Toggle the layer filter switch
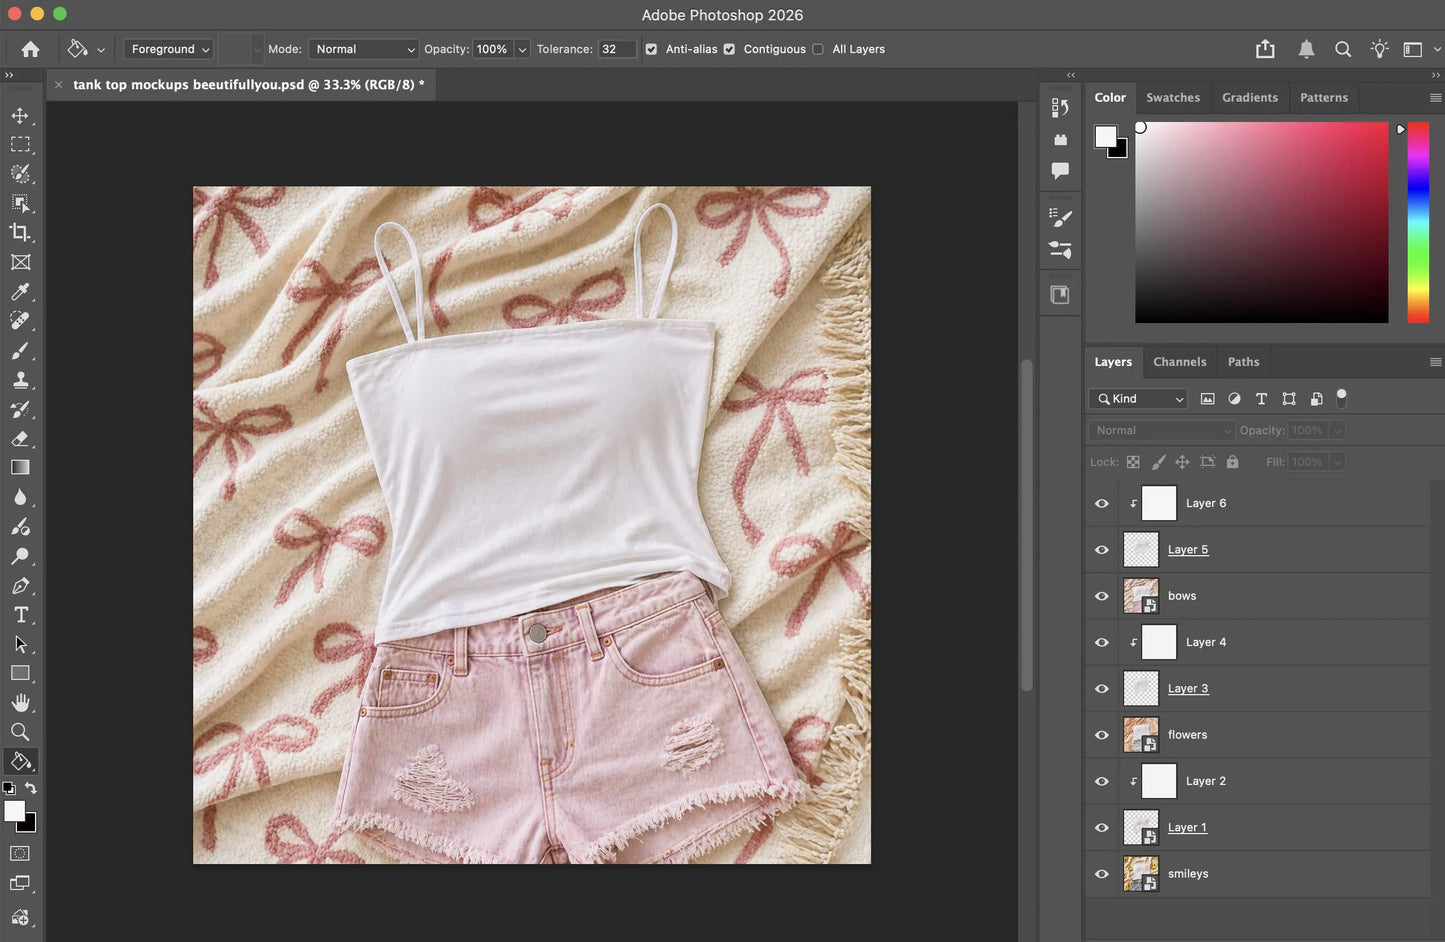1445x942 pixels. pos(1342,398)
